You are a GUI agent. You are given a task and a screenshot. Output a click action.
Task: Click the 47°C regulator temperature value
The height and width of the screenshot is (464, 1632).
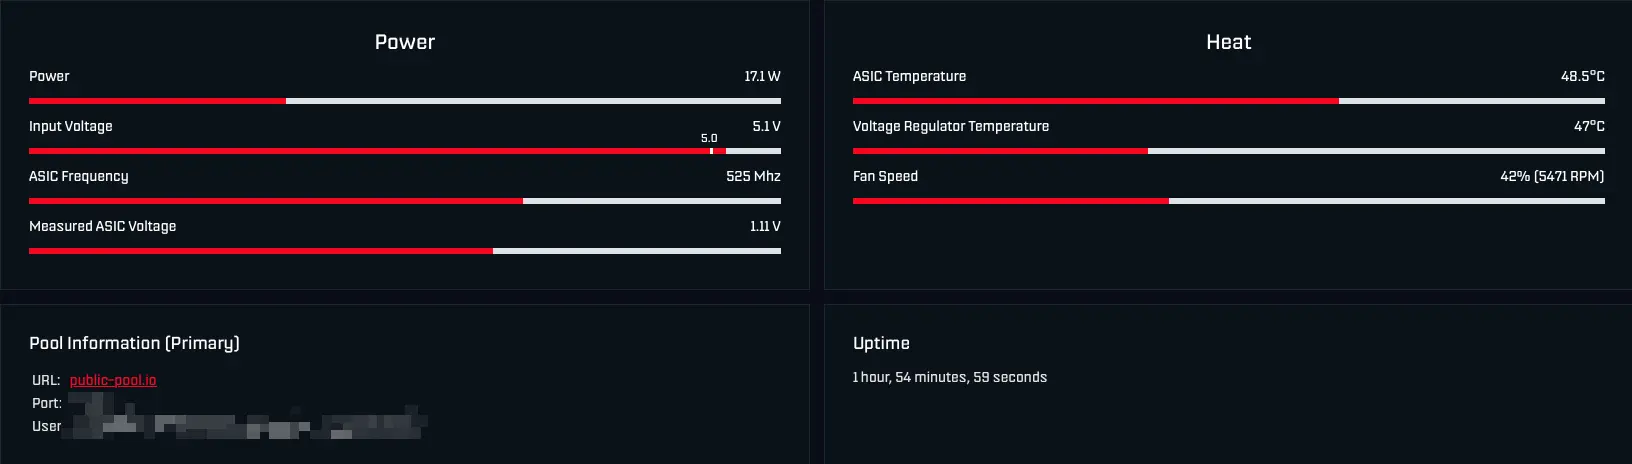pos(1589,126)
